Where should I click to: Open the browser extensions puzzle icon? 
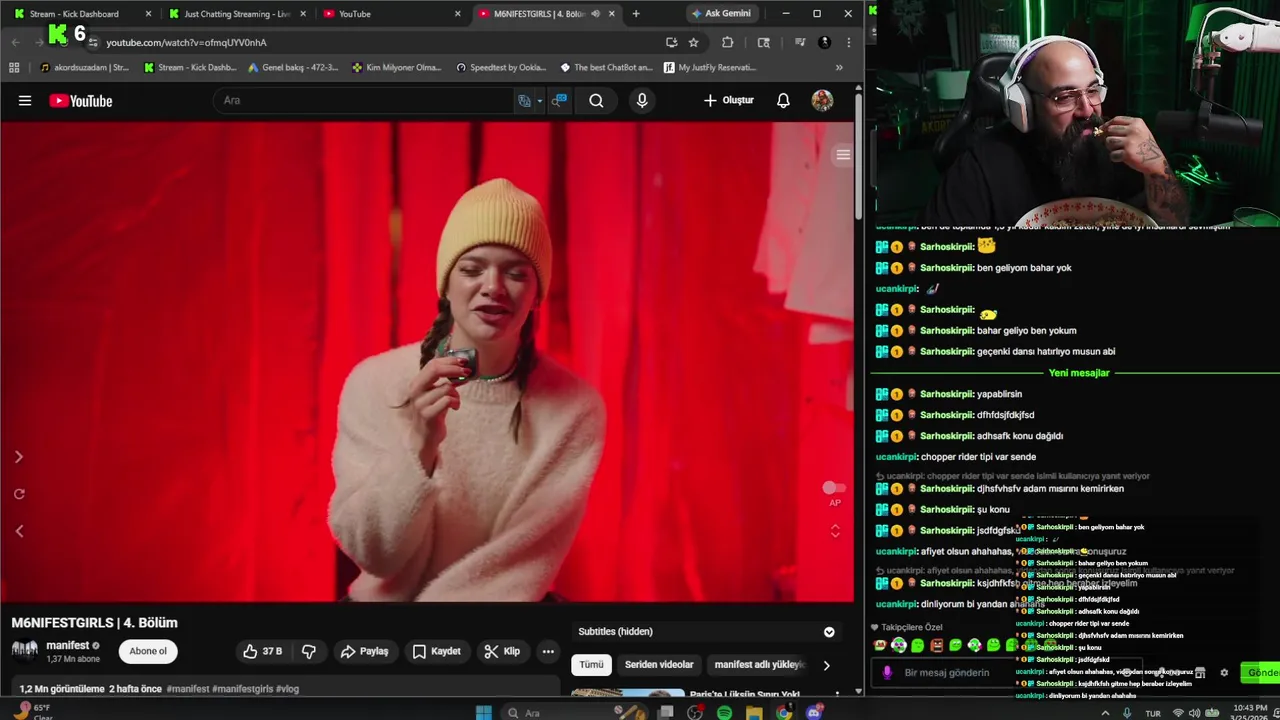(727, 43)
